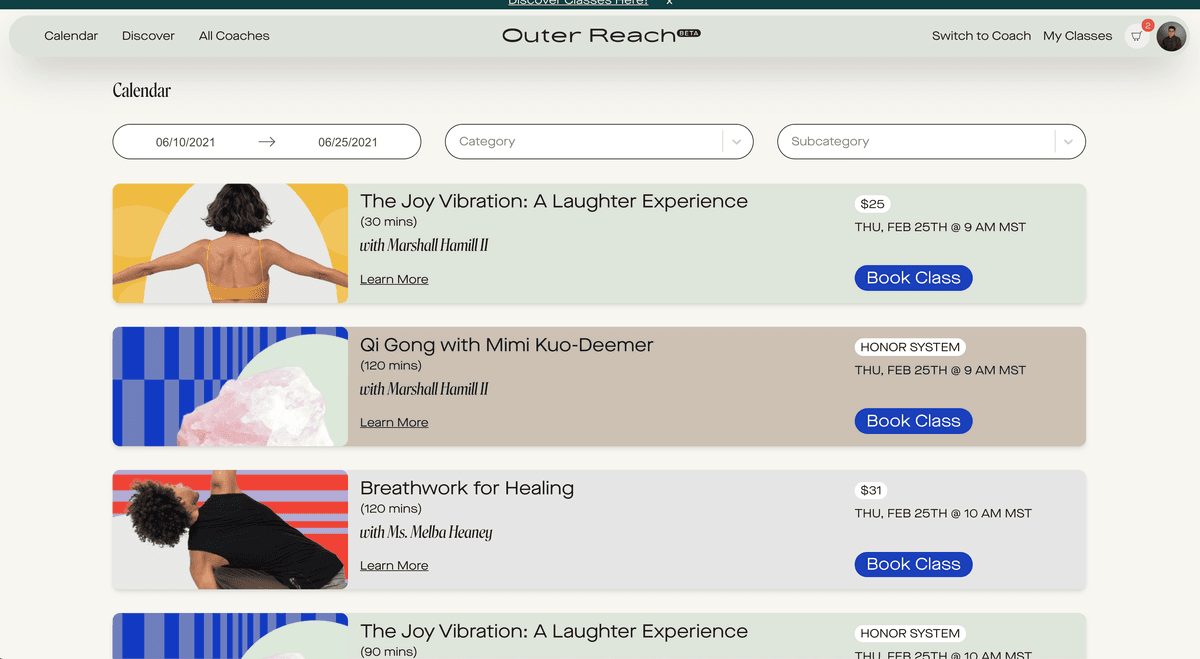This screenshot has width=1200, height=659.
Task: Learn More about Qi Gong class
Action: pos(394,423)
